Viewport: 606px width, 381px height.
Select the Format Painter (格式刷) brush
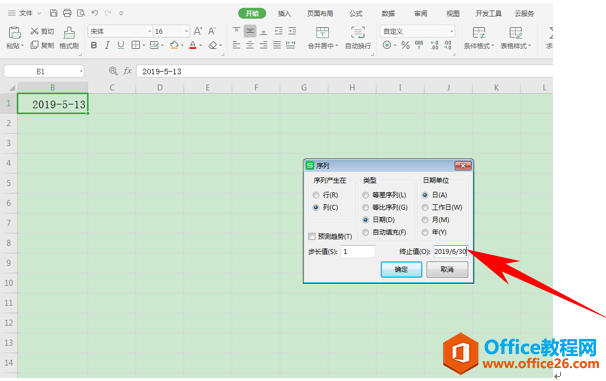[69, 33]
